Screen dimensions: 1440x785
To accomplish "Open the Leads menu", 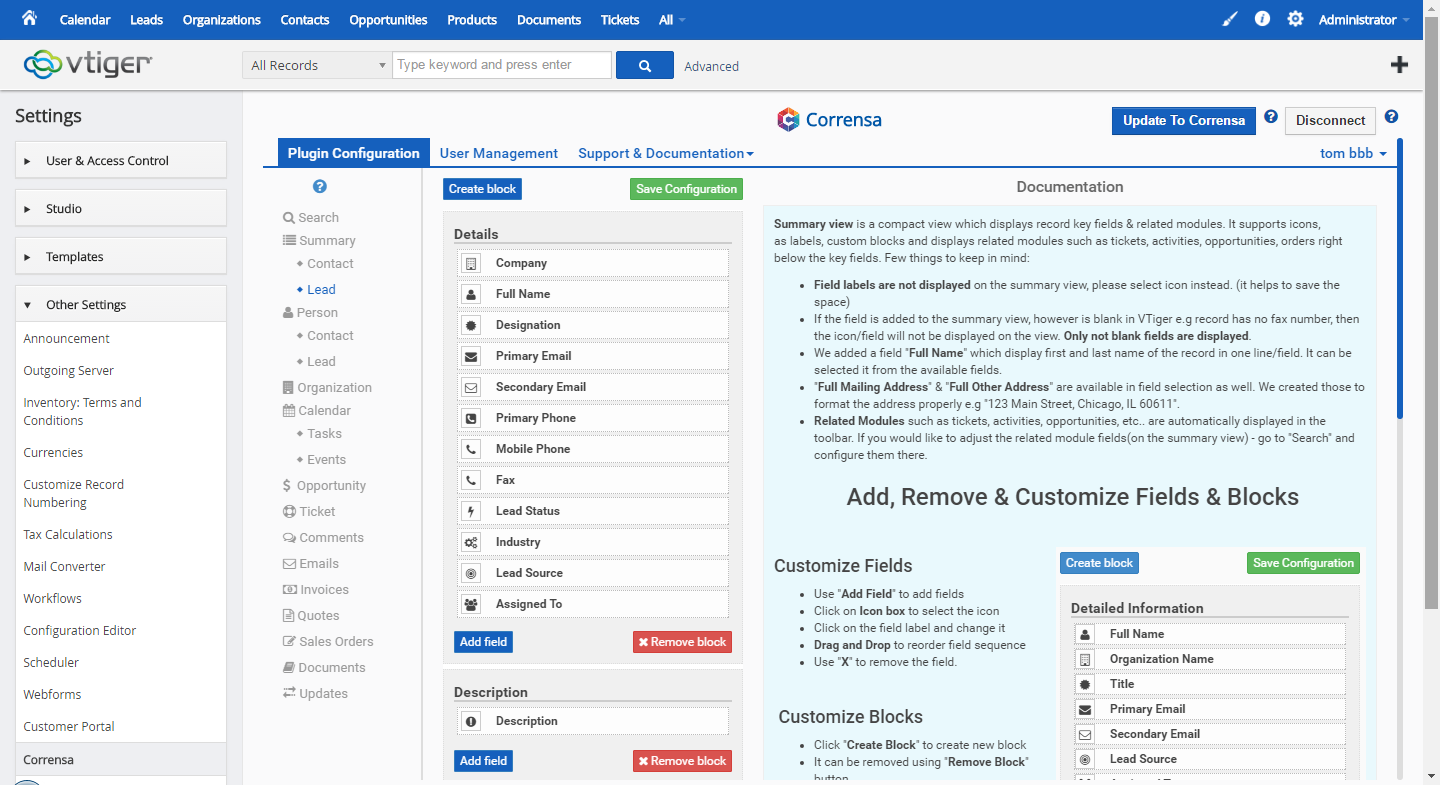I will pyautogui.click(x=146, y=20).
